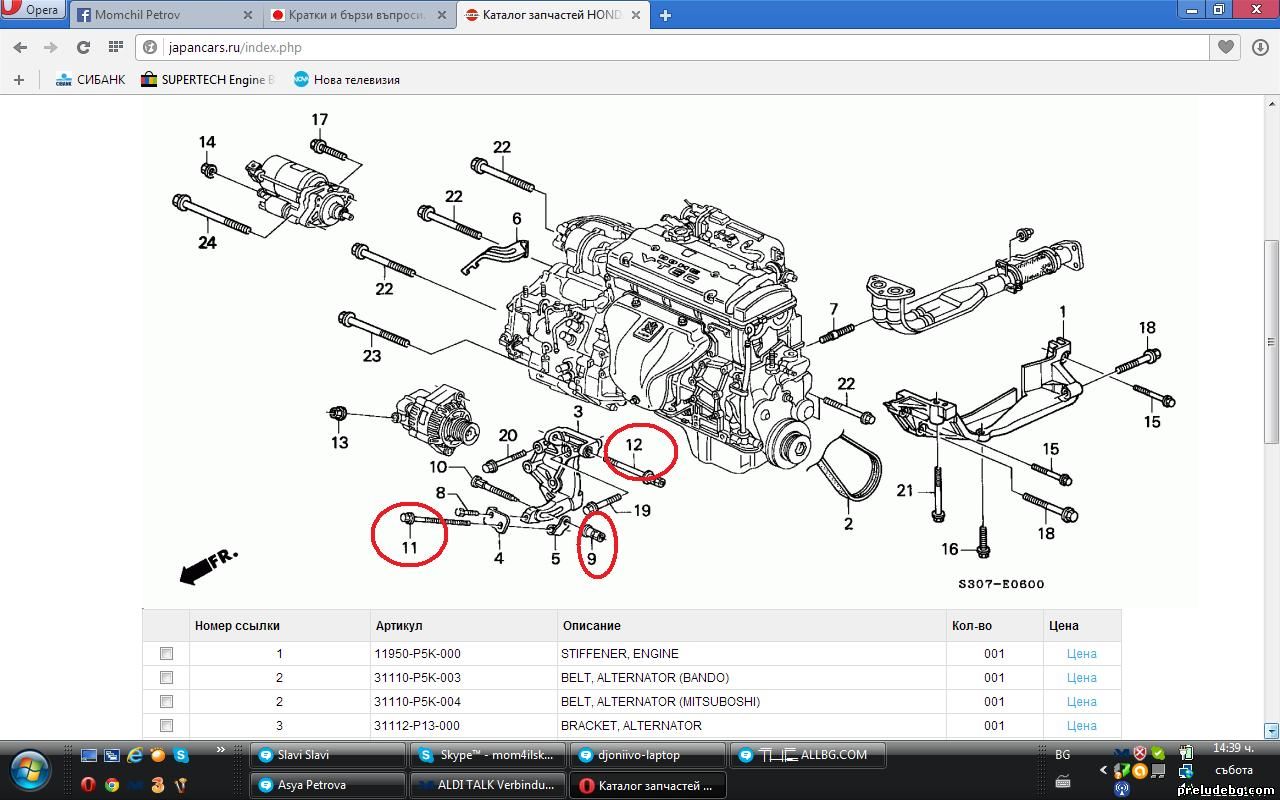This screenshot has width=1280, height=800.
Task: Check the BELT, ALTERNATOR (BANDO) checkbox
Action: (166, 678)
